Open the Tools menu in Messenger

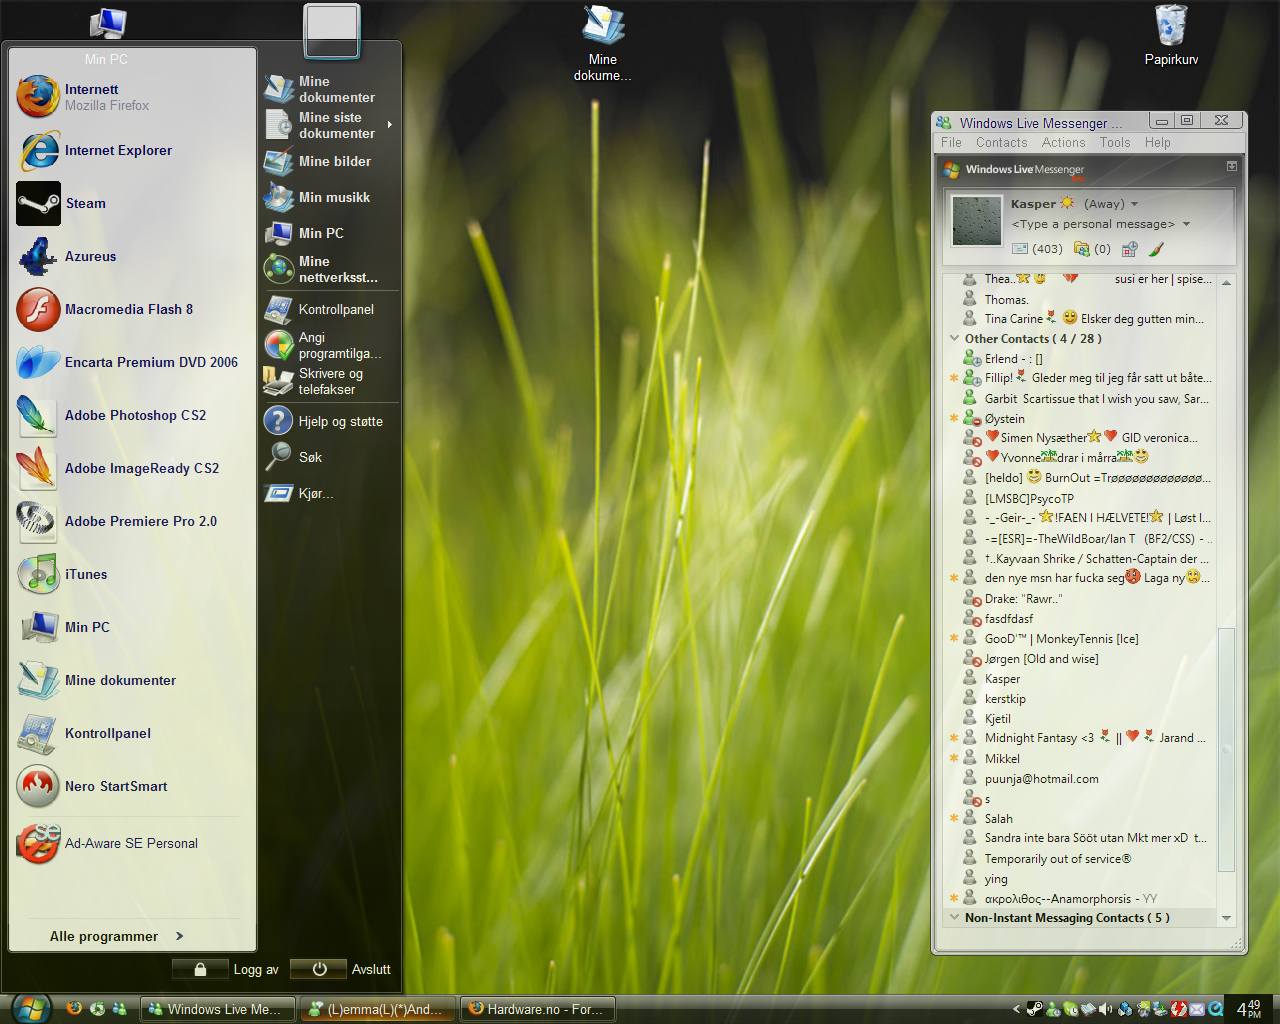click(1115, 142)
